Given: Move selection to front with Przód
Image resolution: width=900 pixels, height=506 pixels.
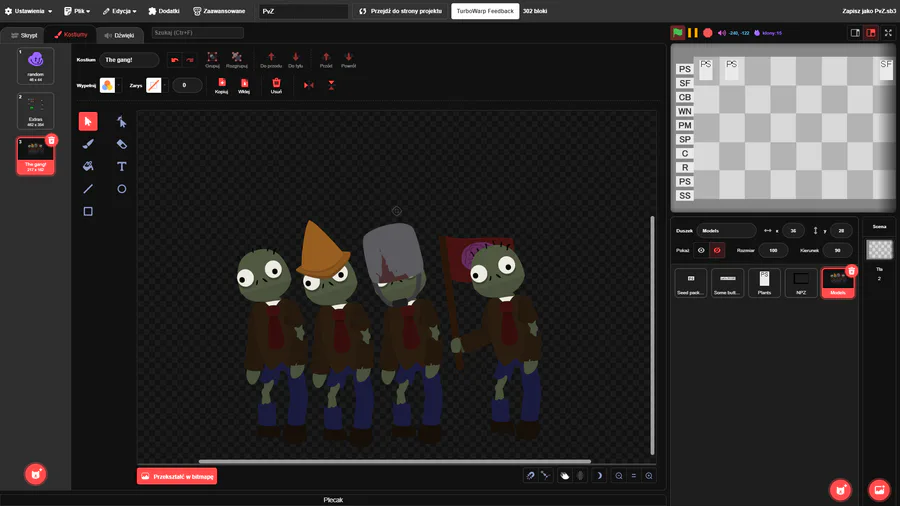Looking at the screenshot, I should (x=326, y=60).
